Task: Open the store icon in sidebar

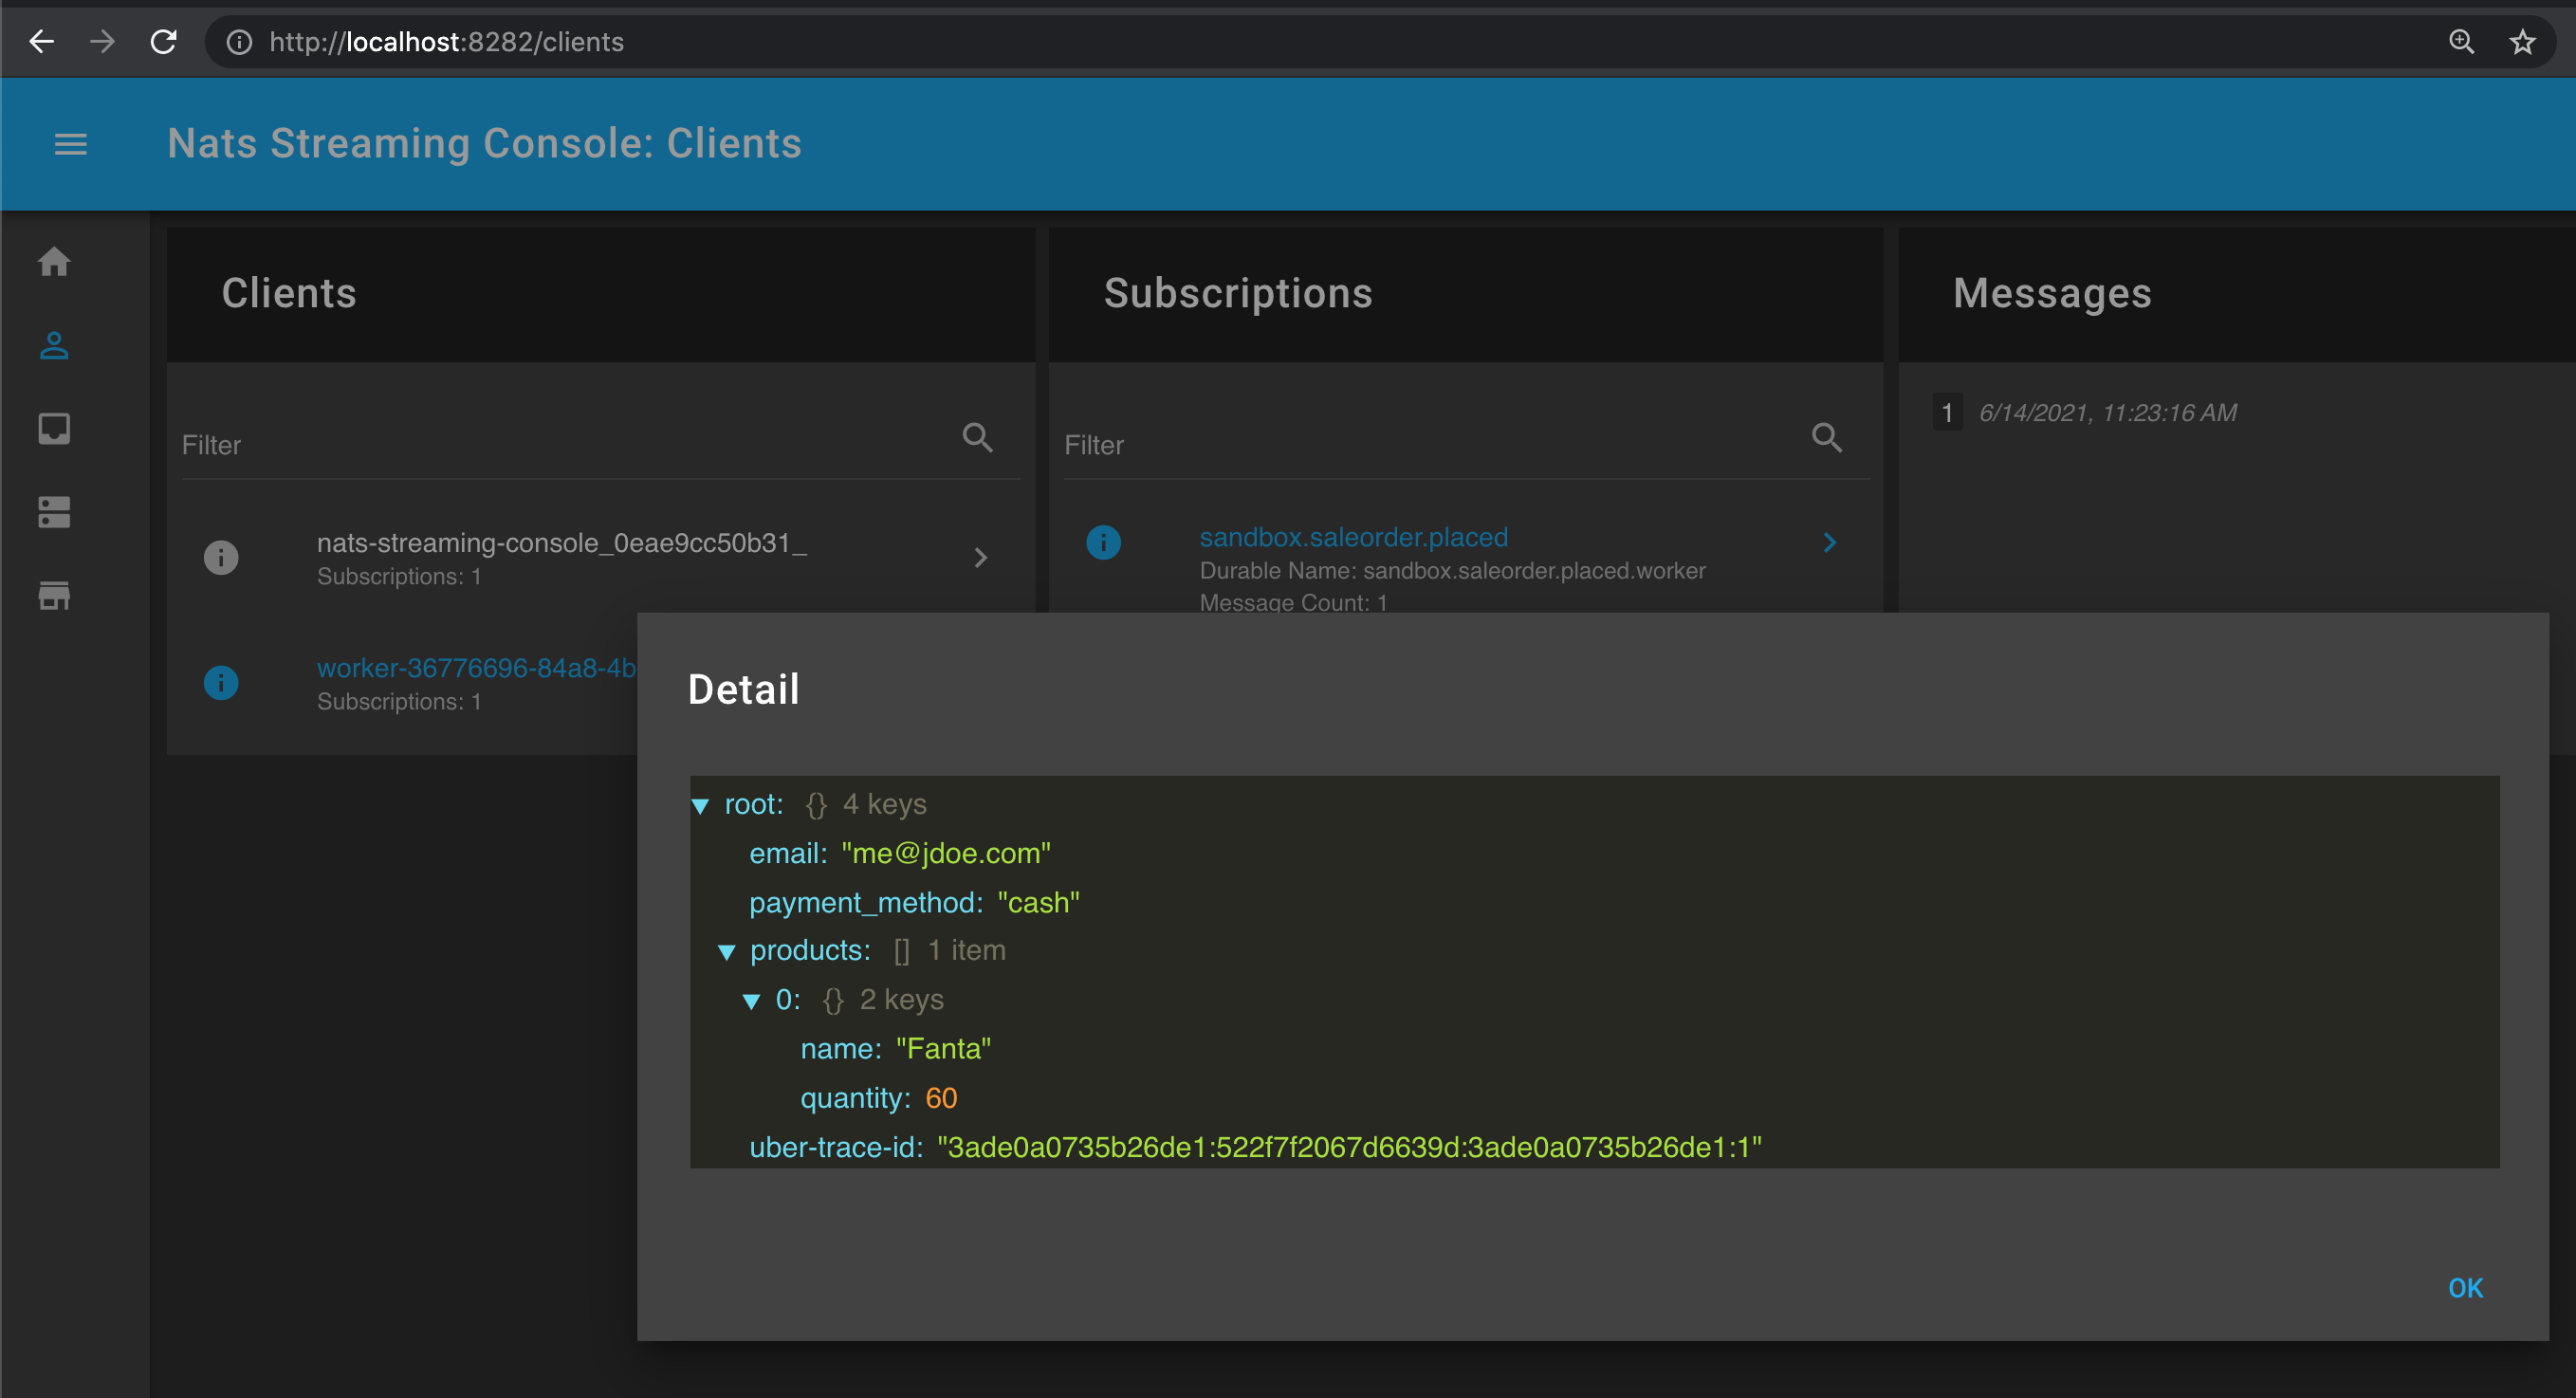Action: pyautogui.click(x=54, y=595)
